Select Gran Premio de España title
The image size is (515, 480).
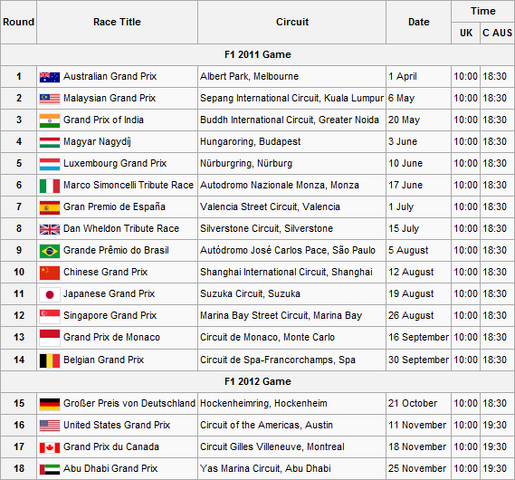point(114,207)
